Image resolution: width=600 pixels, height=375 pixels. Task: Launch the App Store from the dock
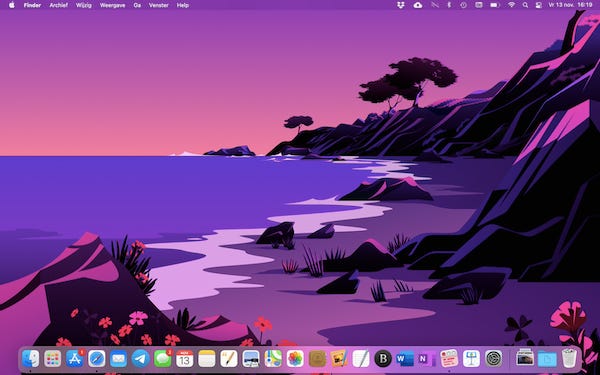(75, 359)
